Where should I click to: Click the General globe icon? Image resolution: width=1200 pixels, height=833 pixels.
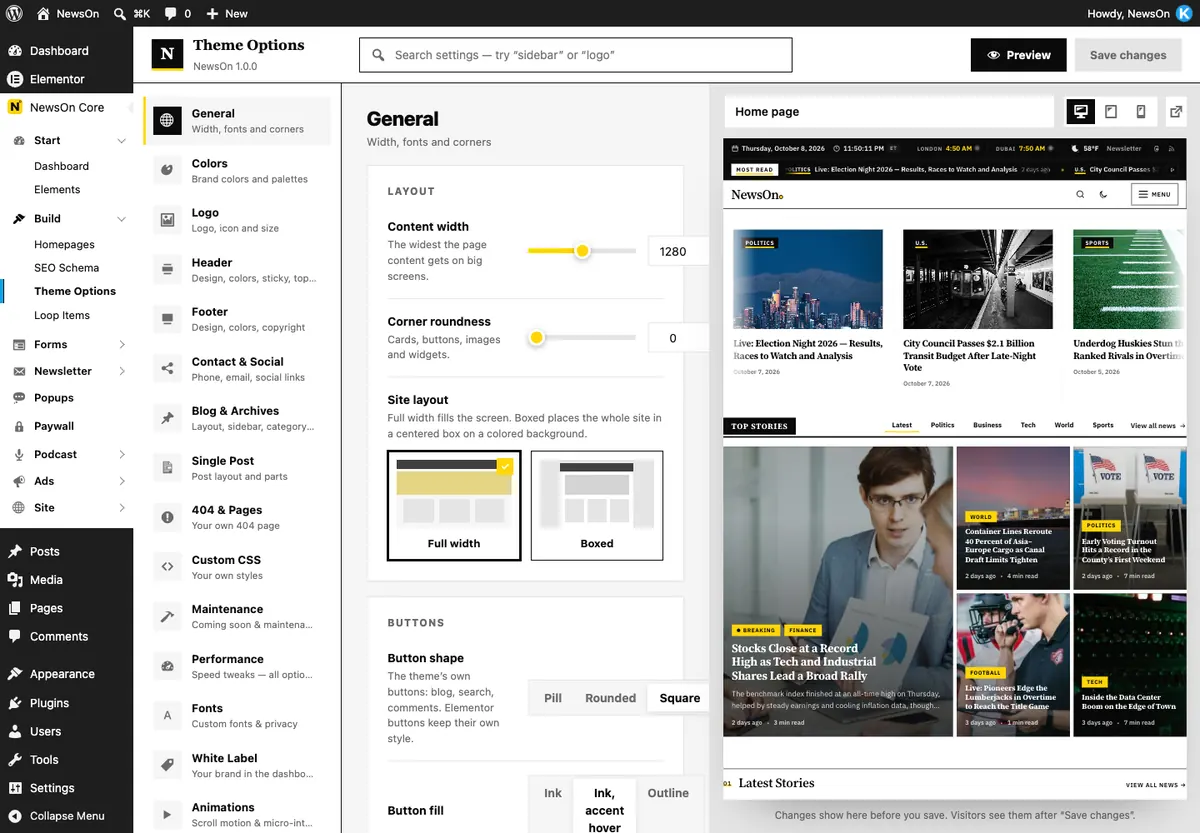167,120
